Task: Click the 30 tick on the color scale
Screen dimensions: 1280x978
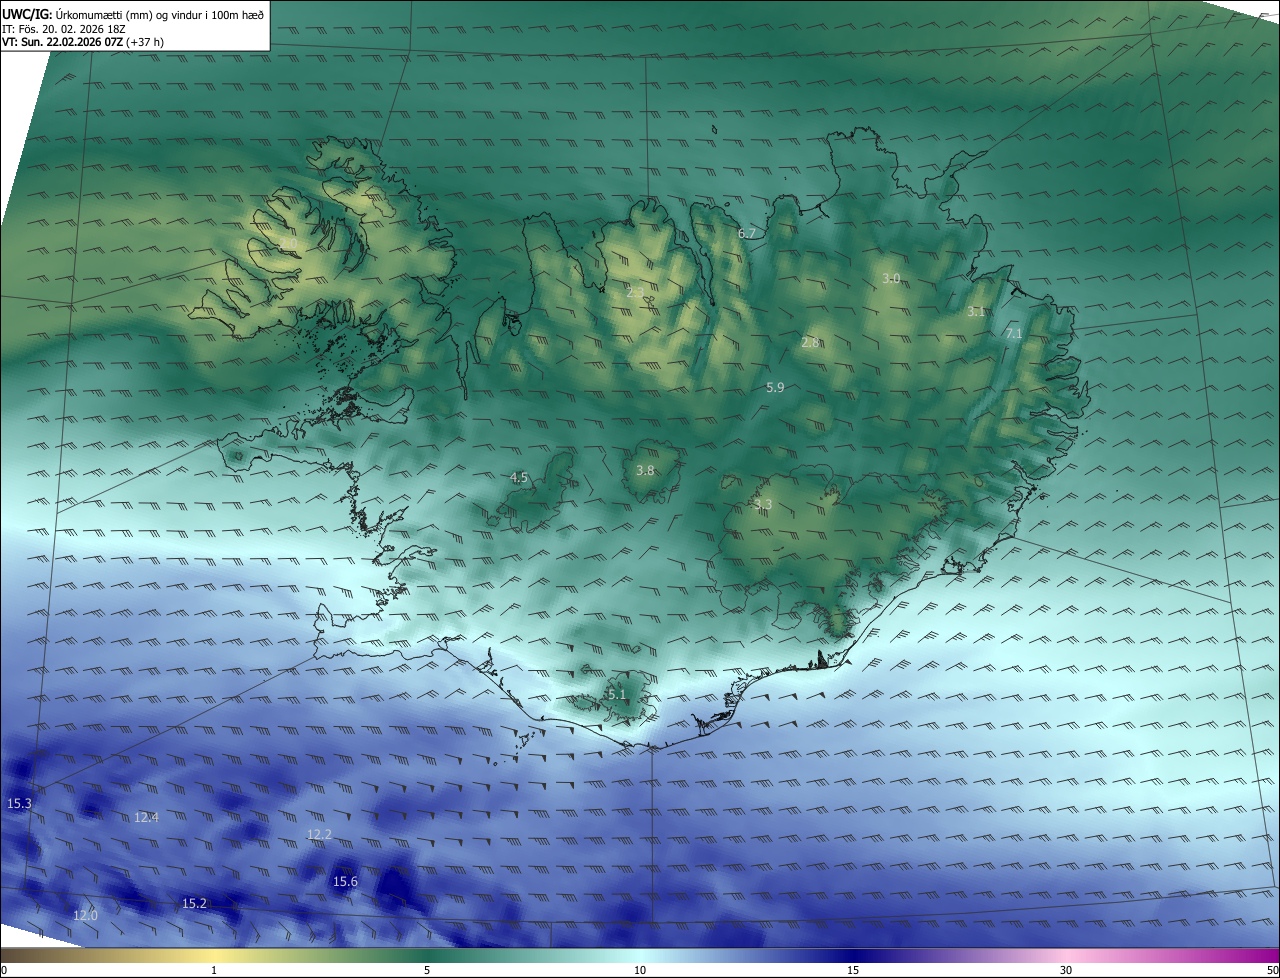Action: pos(1066,970)
